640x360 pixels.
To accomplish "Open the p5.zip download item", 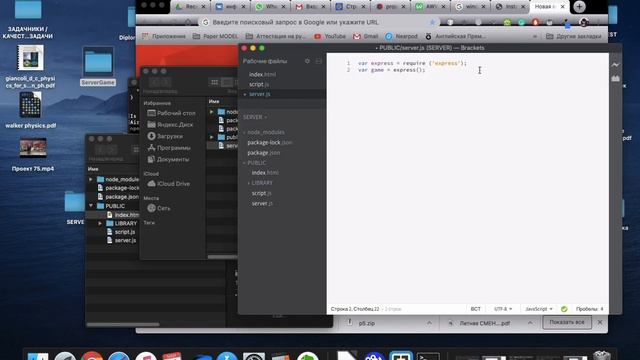I will (366, 323).
